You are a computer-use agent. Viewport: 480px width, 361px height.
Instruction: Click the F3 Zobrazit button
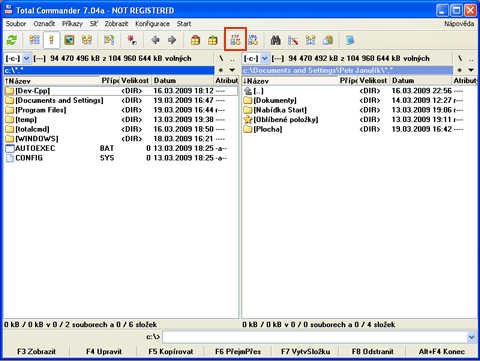tap(36, 351)
